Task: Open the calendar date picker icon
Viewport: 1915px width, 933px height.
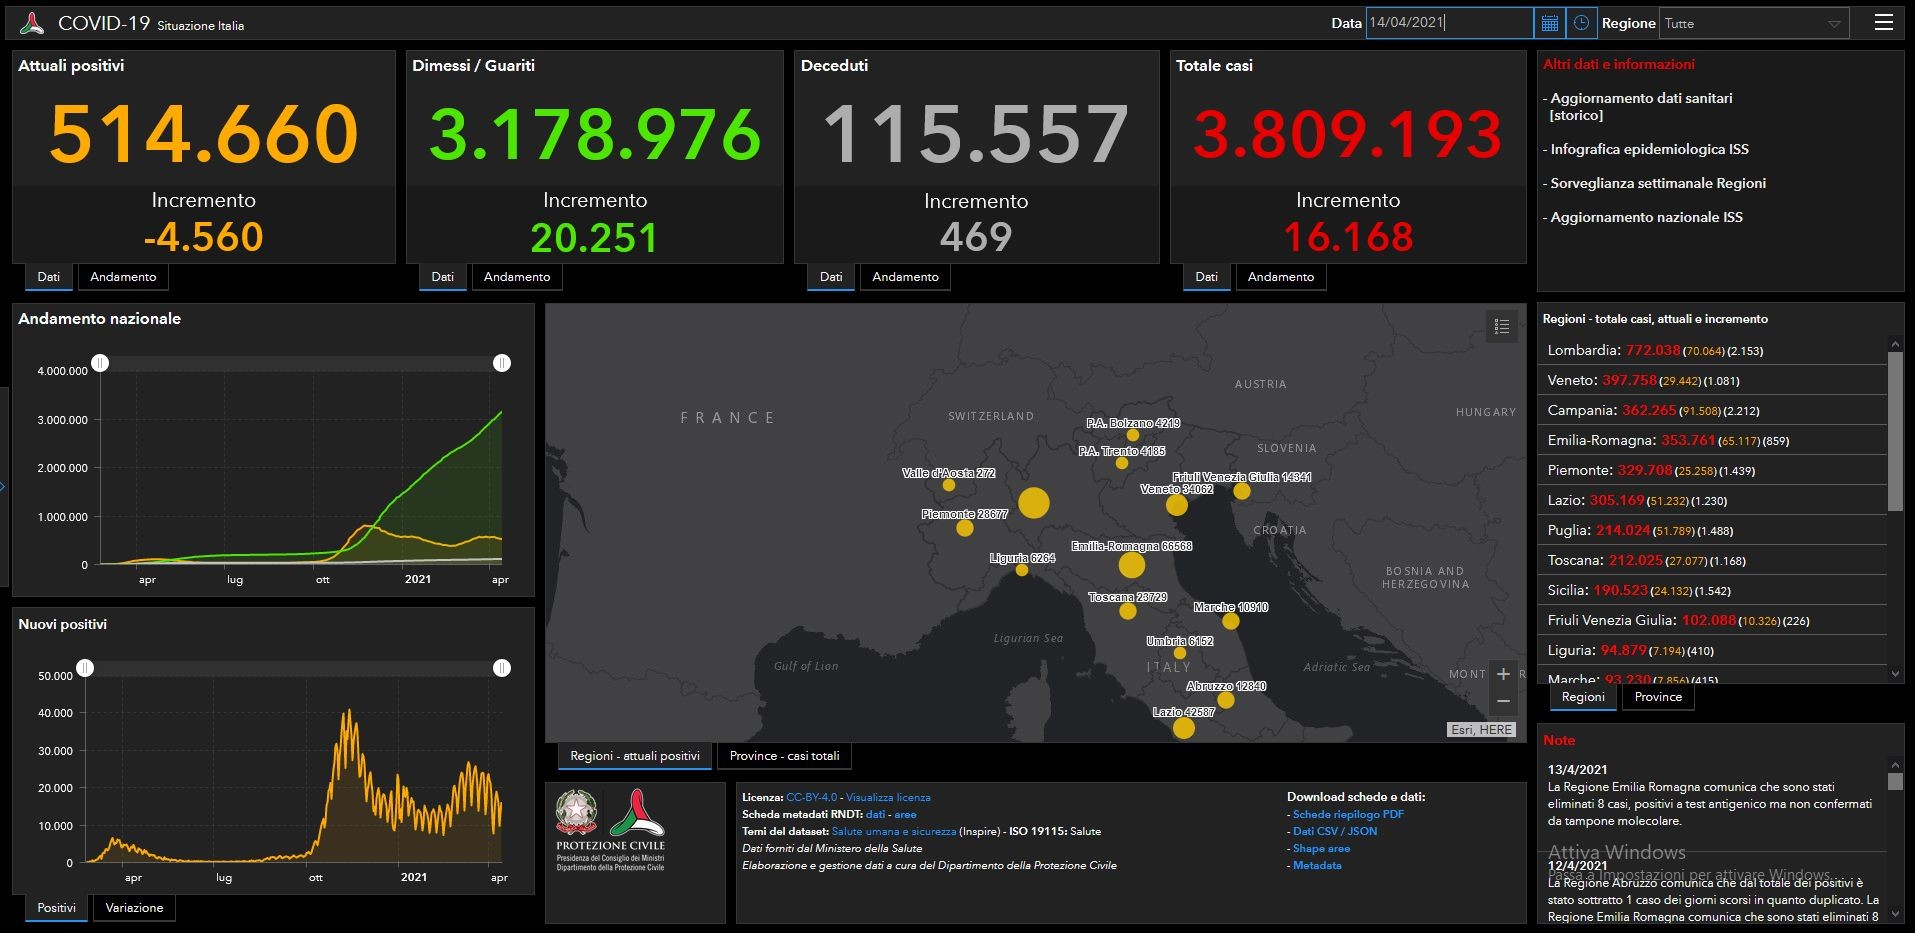Action: pyautogui.click(x=1549, y=23)
